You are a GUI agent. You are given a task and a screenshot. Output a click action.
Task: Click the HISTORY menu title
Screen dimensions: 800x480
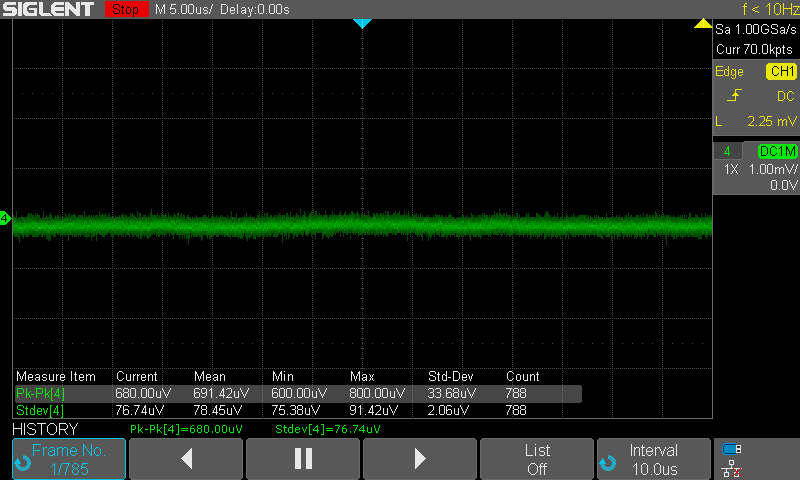(45, 429)
